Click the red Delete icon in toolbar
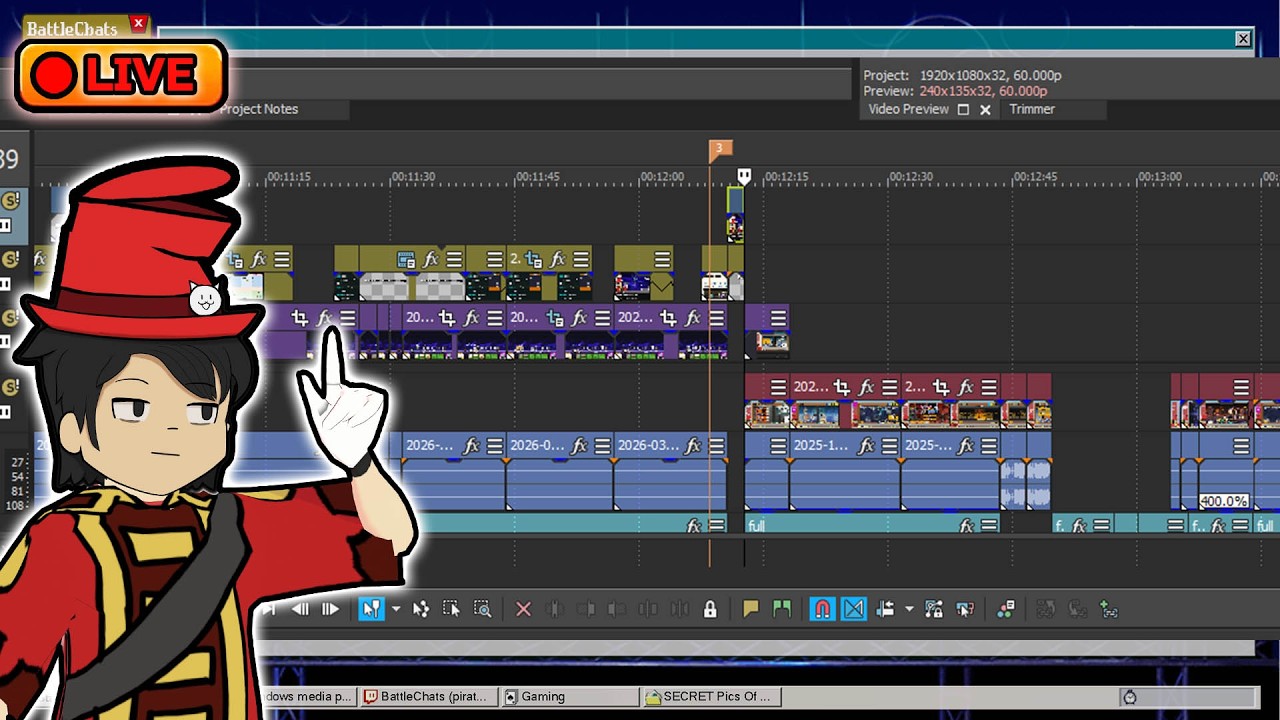 pyautogui.click(x=523, y=609)
